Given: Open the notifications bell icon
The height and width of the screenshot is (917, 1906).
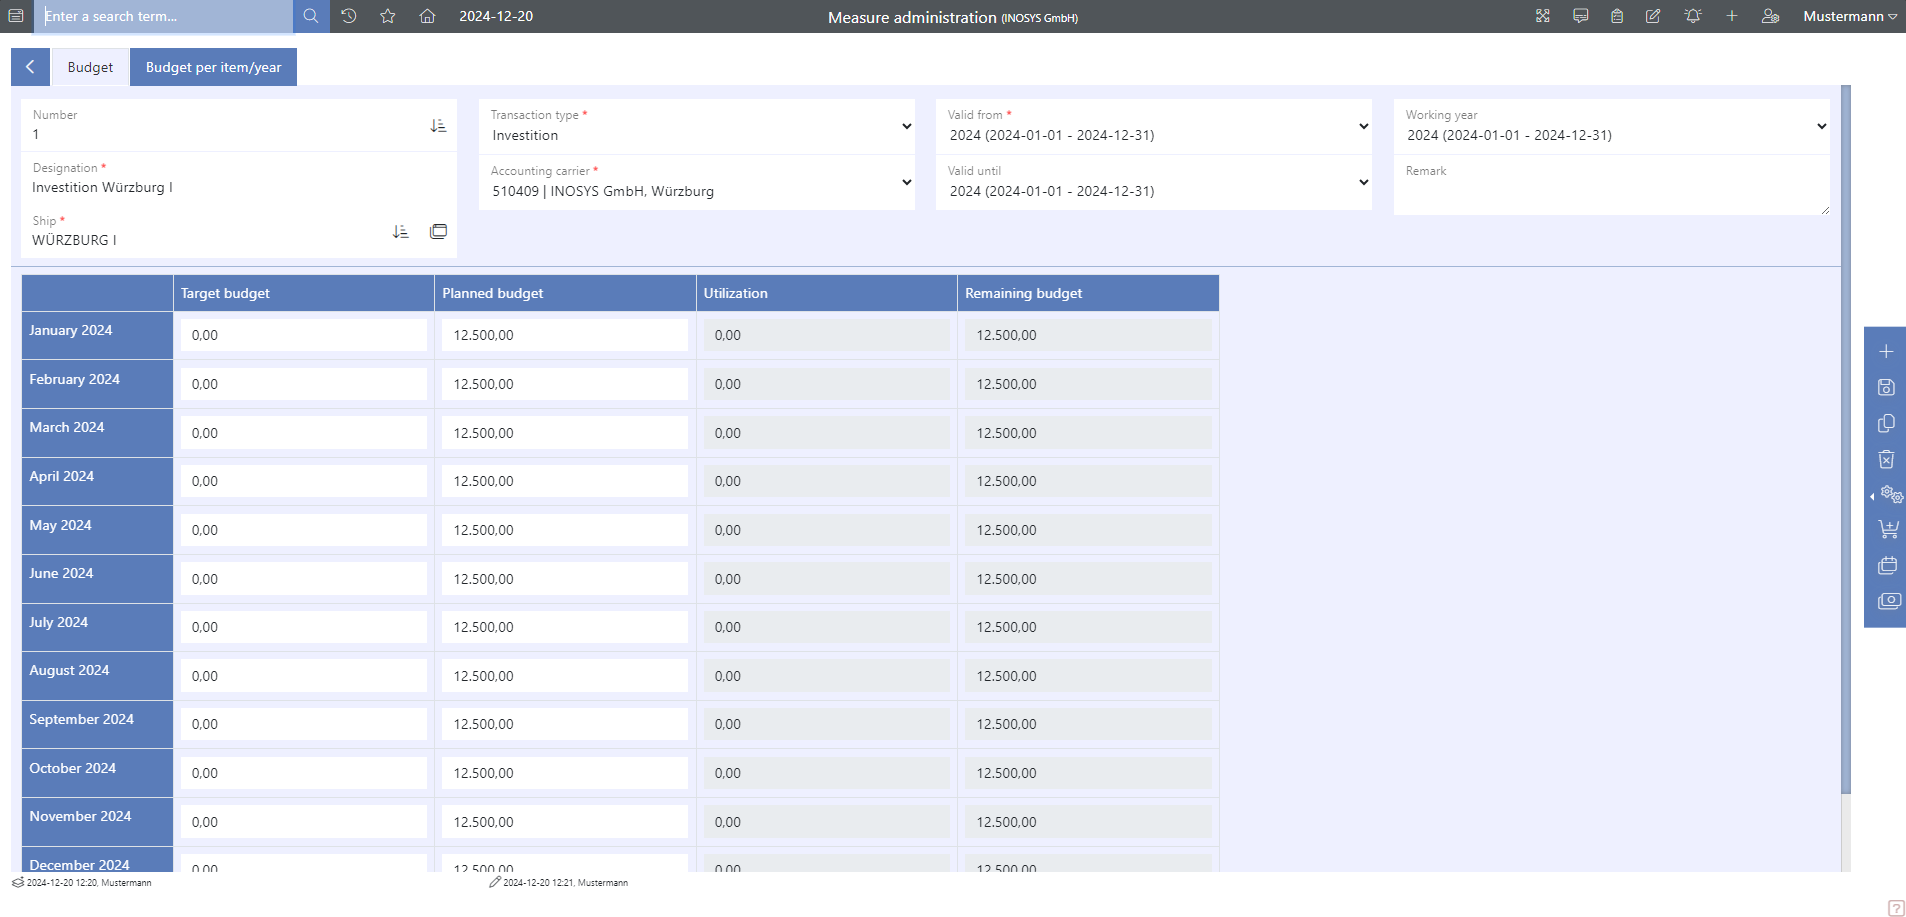Looking at the screenshot, I should click(1692, 16).
